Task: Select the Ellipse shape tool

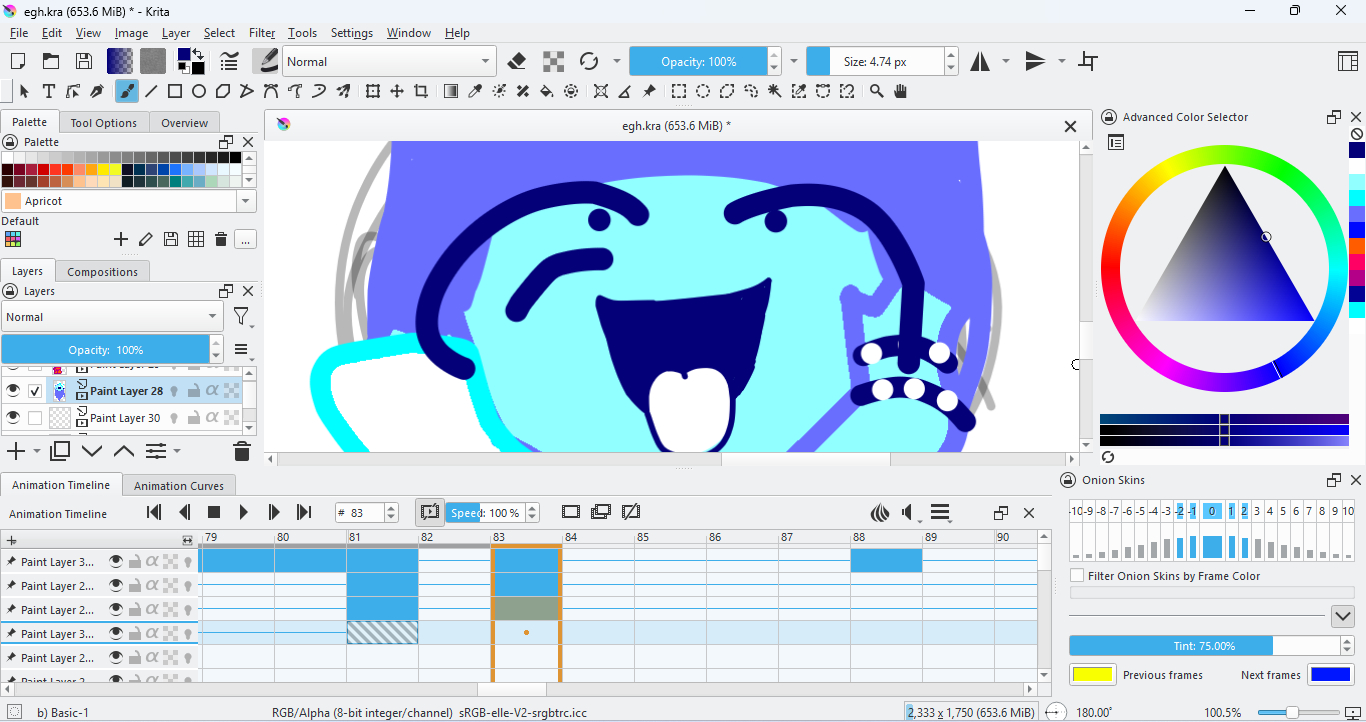Action: click(x=199, y=91)
